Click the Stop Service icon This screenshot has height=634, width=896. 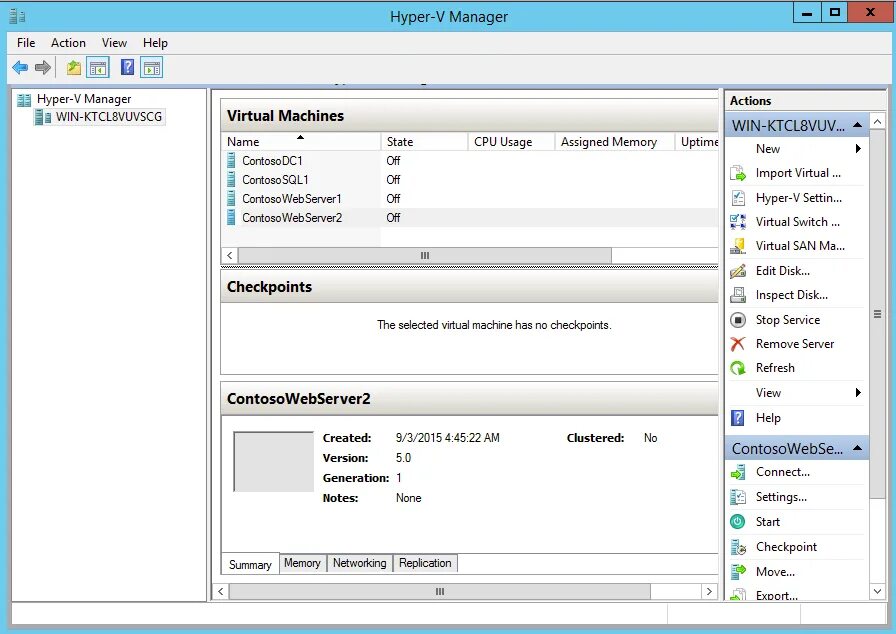(x=738, y=320)
